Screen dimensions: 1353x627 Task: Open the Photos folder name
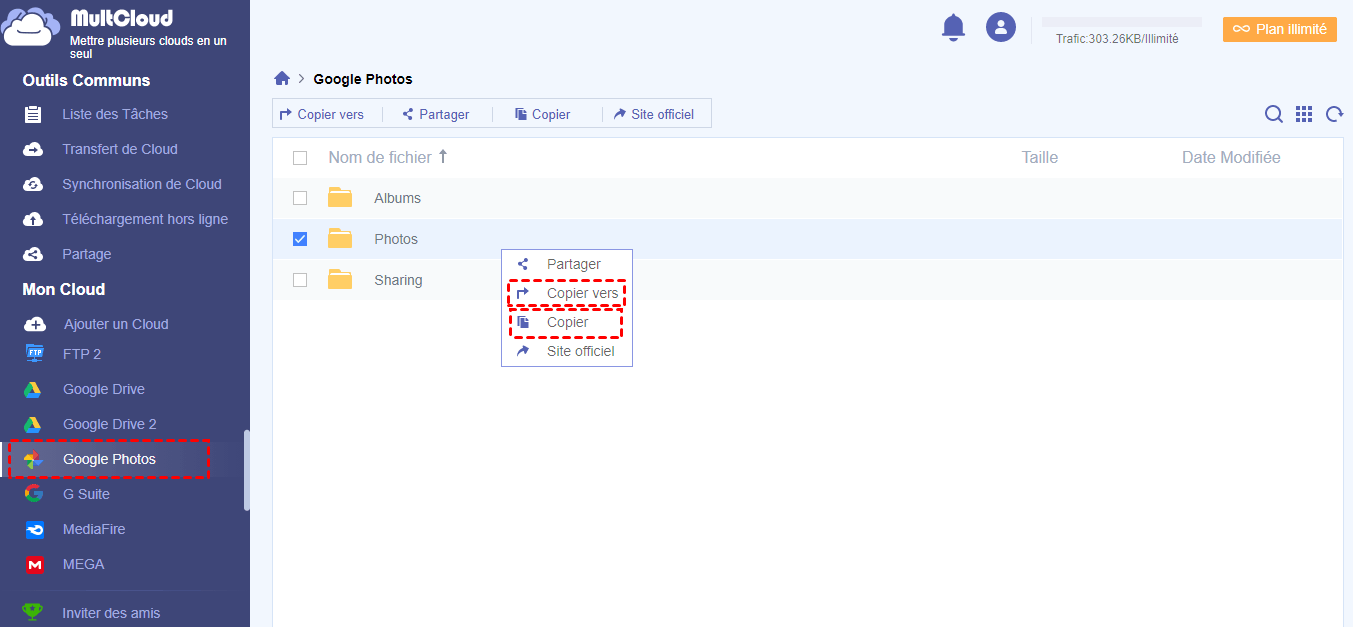(x=396, y=239)
